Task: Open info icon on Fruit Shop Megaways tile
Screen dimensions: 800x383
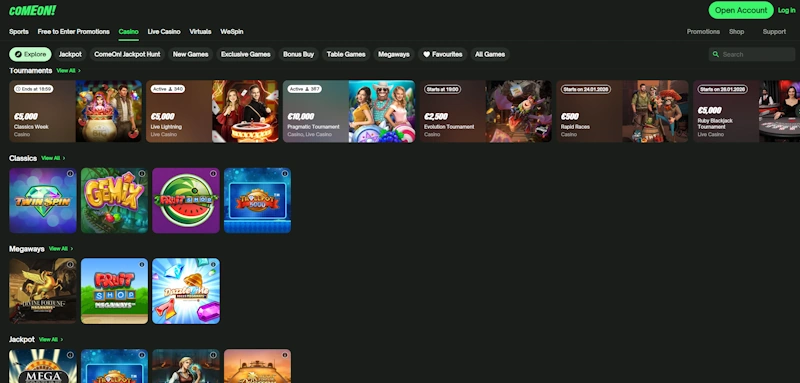Action: [142, 264]
